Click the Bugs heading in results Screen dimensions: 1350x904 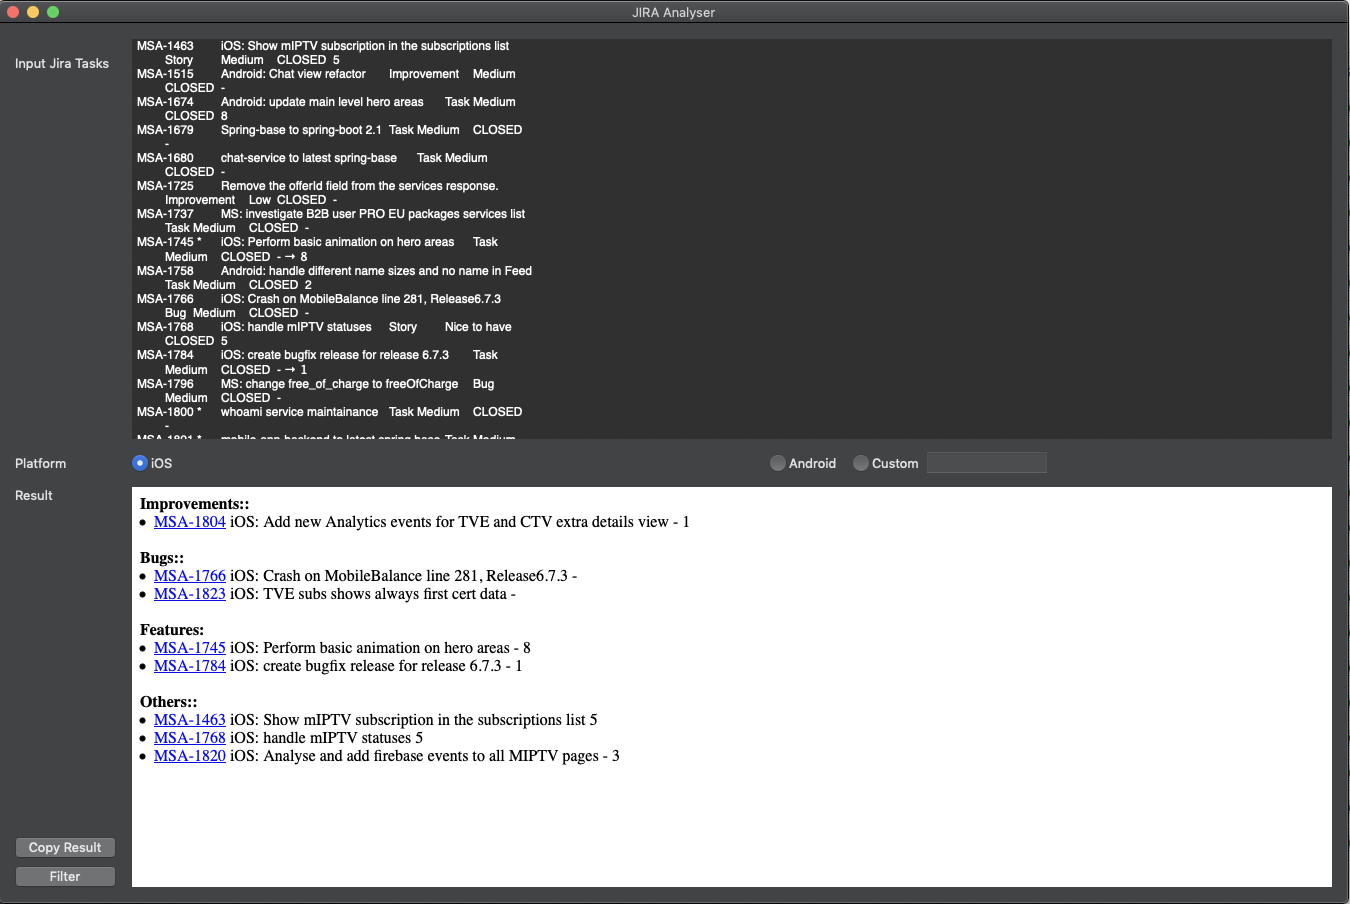click(162, 558)
